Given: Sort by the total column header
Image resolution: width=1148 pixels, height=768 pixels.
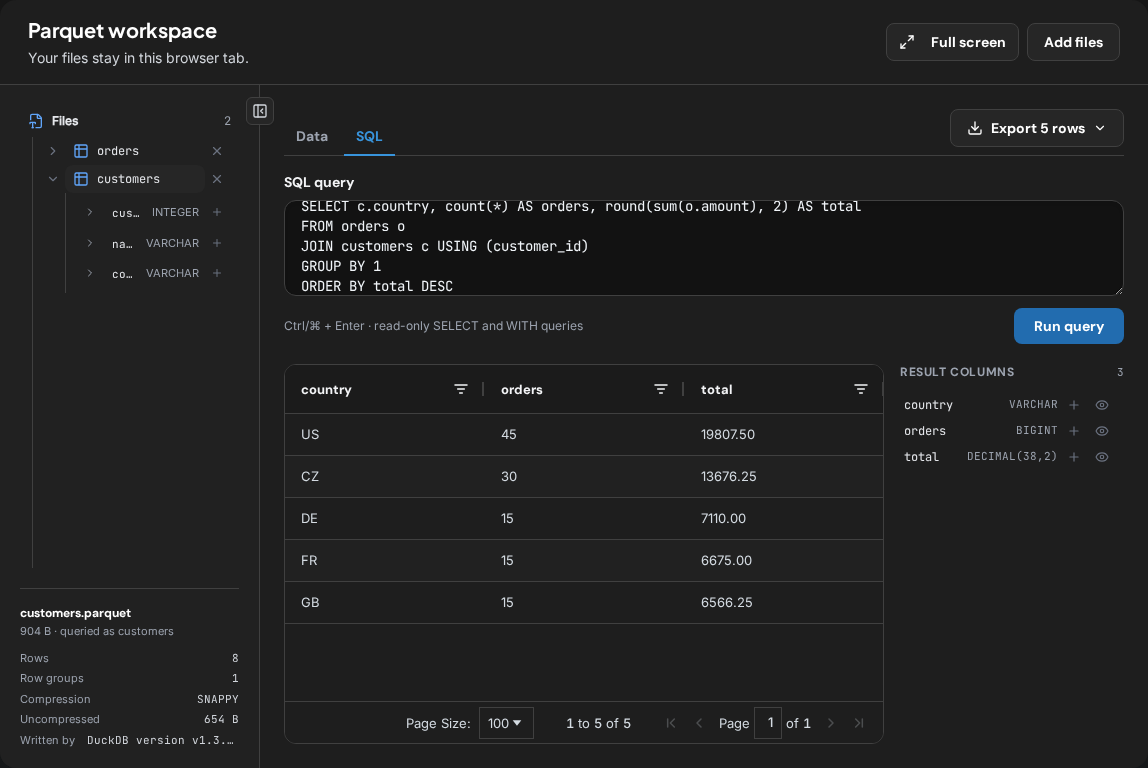Looking at the screenshot, I should tap(717, 389).
